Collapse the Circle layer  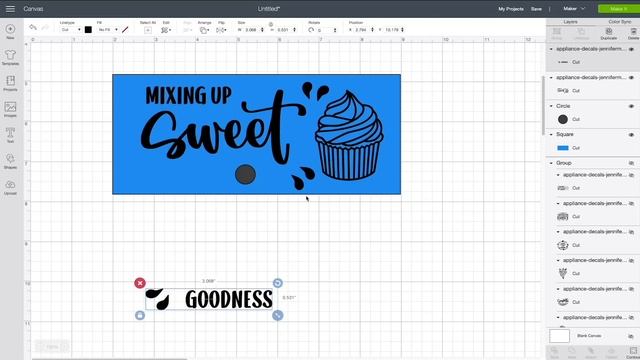[x=551, y=106]
